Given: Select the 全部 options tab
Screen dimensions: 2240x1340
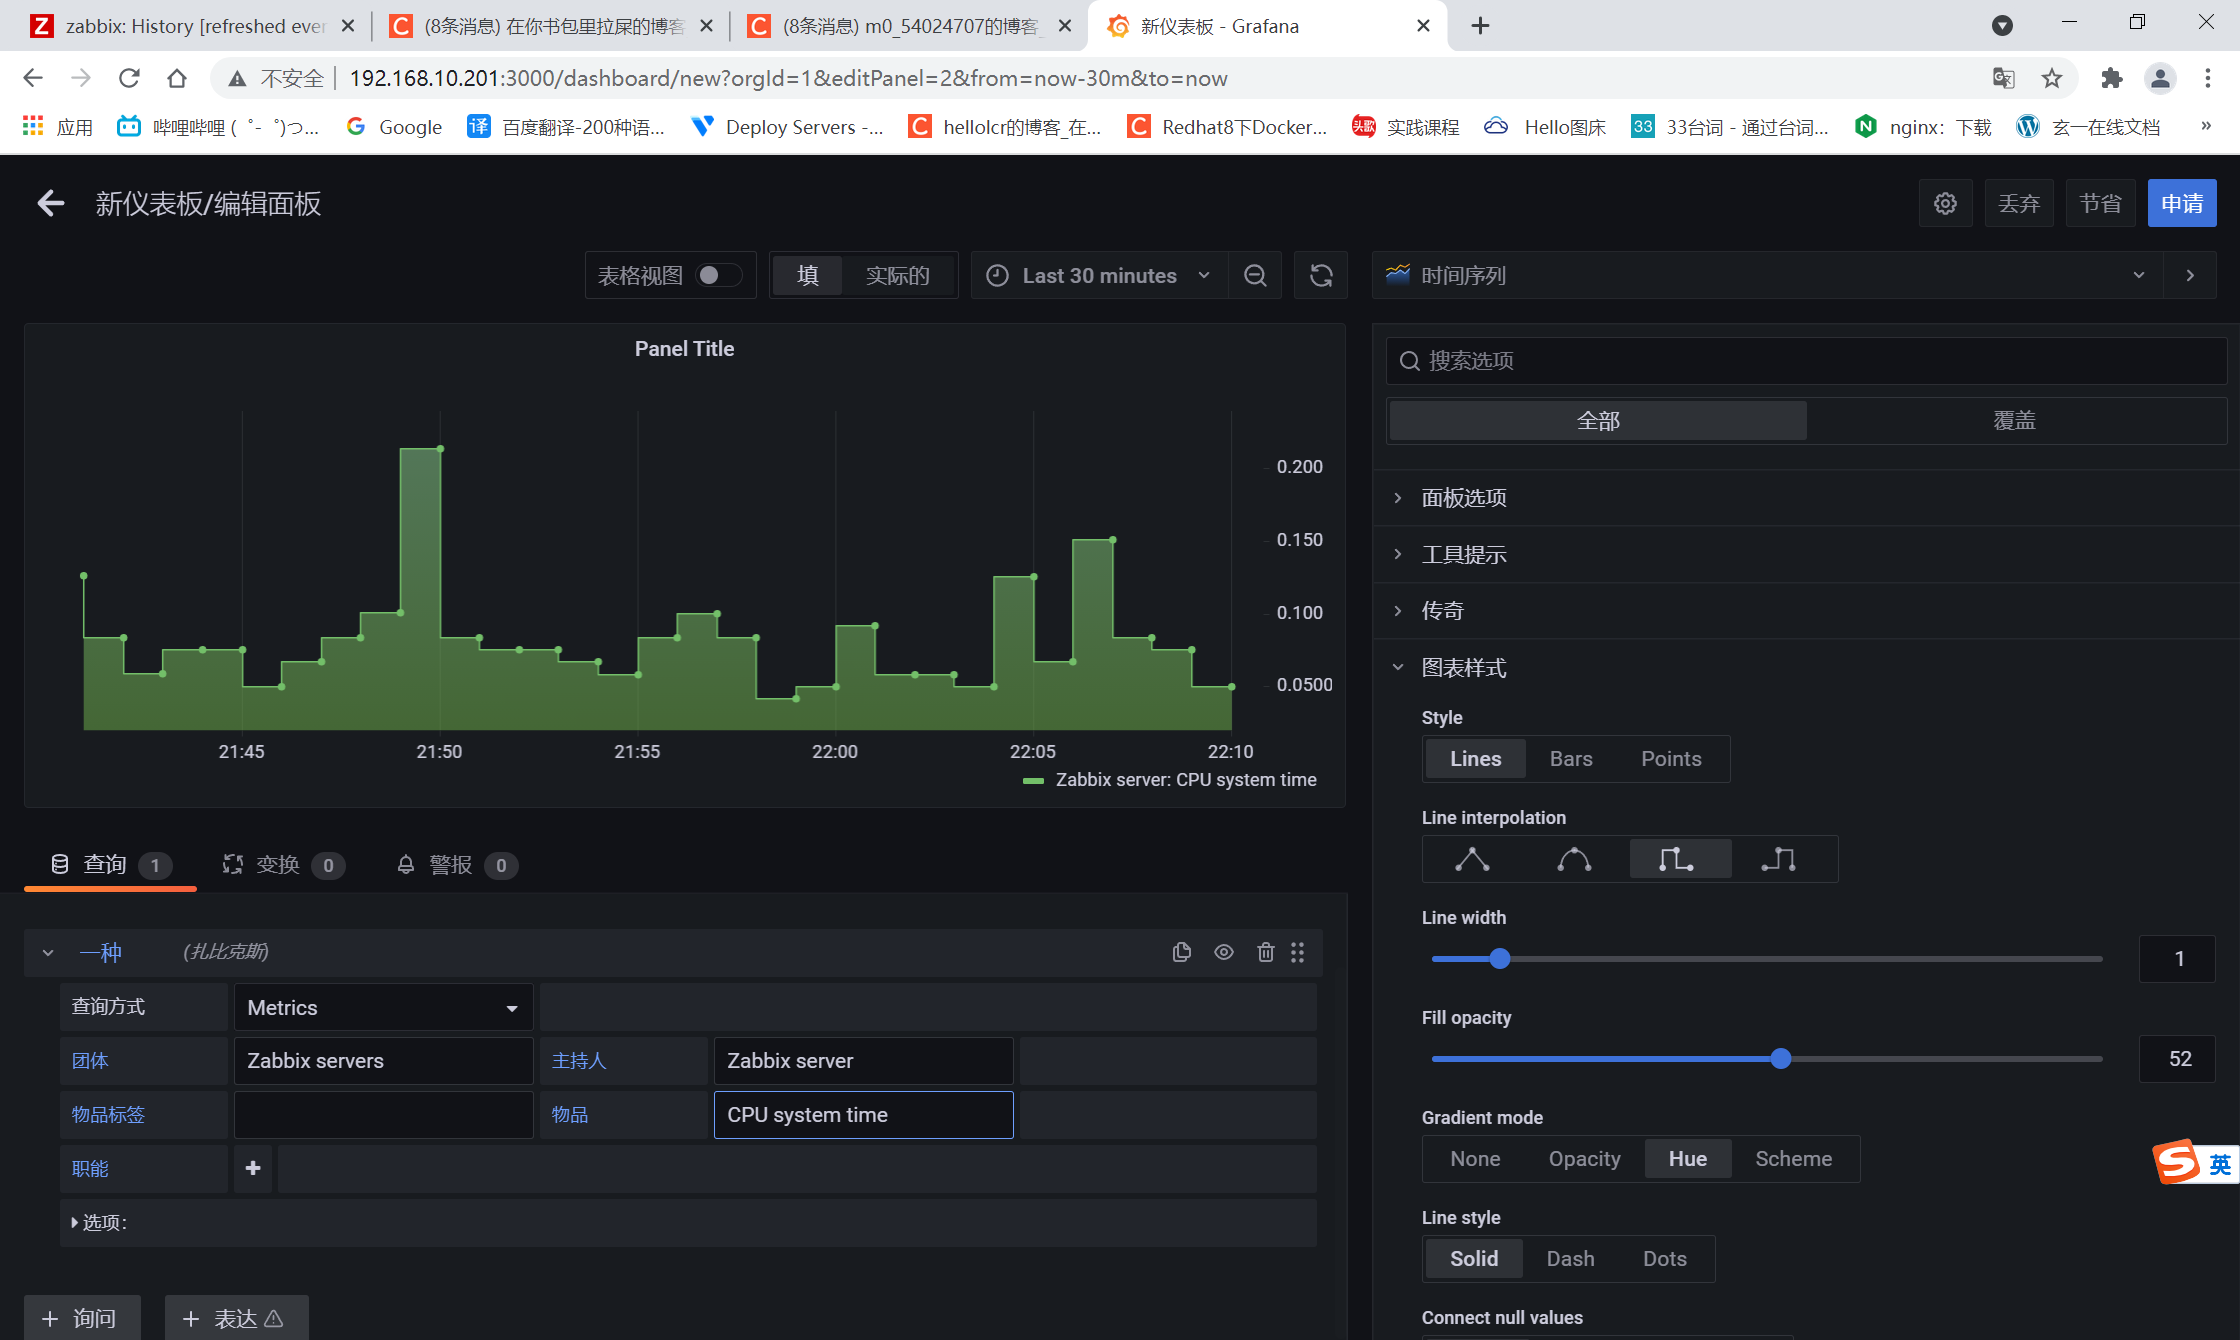Looking at the screenshot, I should point(1598,421).
